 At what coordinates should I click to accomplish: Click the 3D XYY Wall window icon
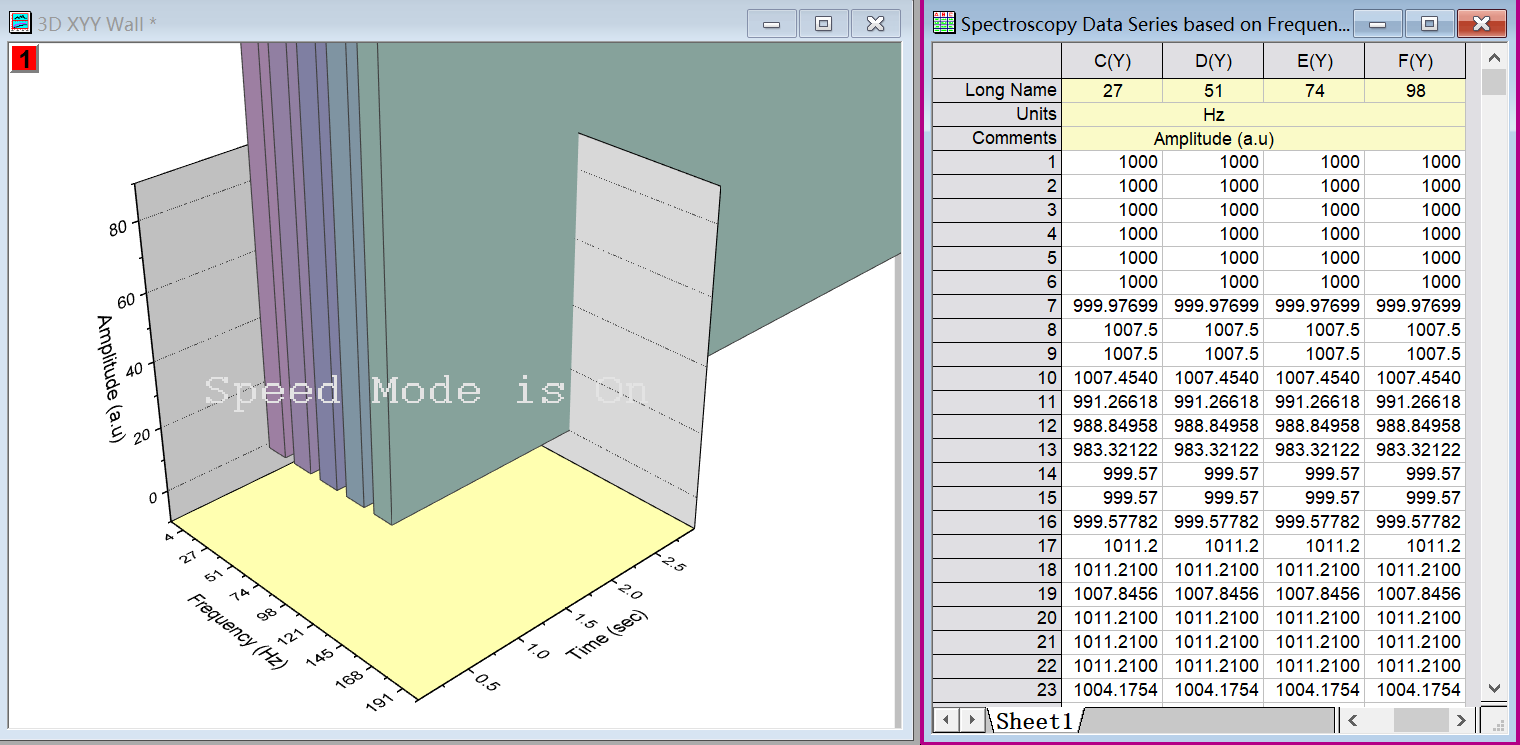pyautogui.click(x=21, y=23)
